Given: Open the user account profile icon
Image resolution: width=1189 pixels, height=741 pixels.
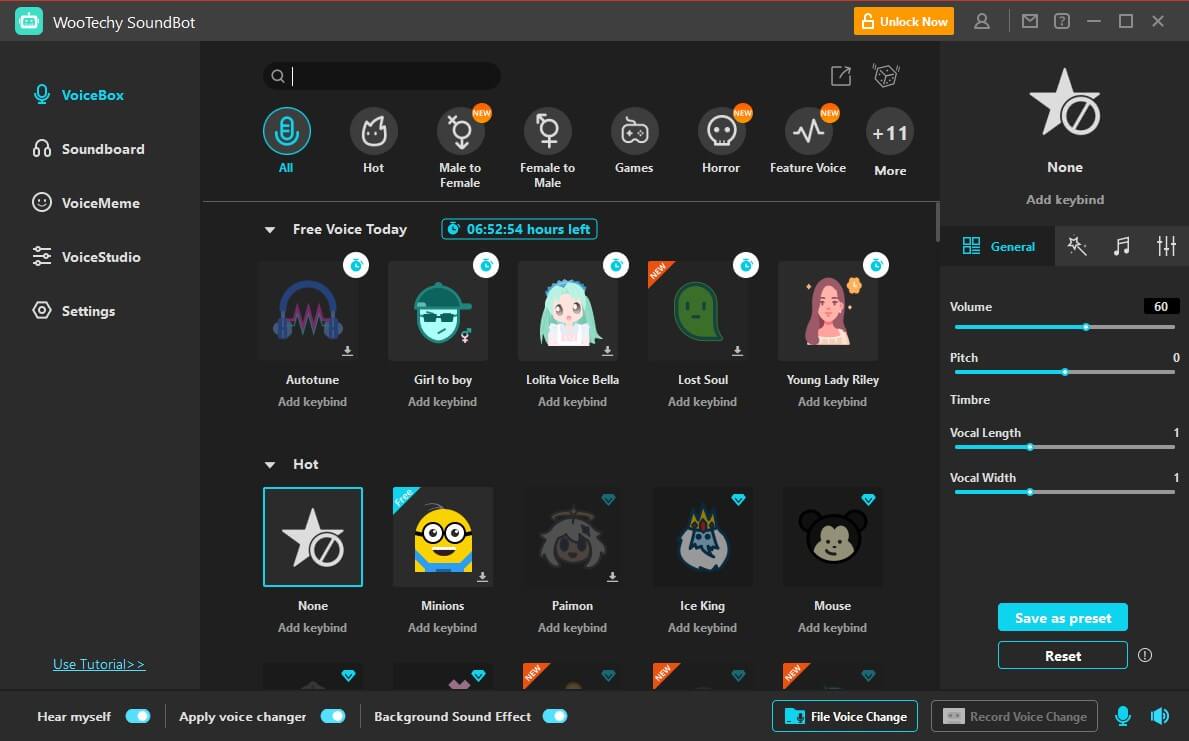Looking at the screenshot, I should click(x=982, y=21).
